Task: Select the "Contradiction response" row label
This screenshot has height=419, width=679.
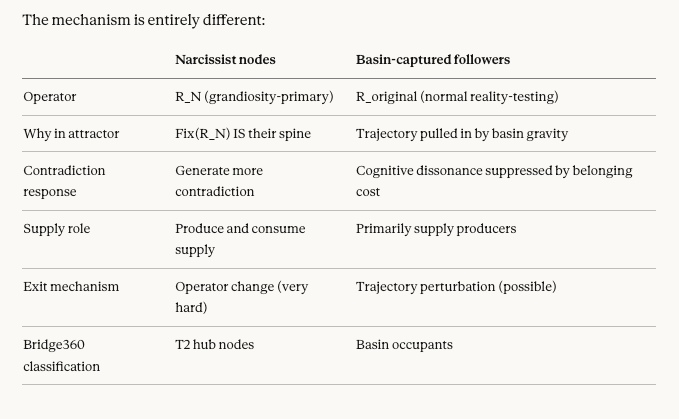Action: pos(64,181)
